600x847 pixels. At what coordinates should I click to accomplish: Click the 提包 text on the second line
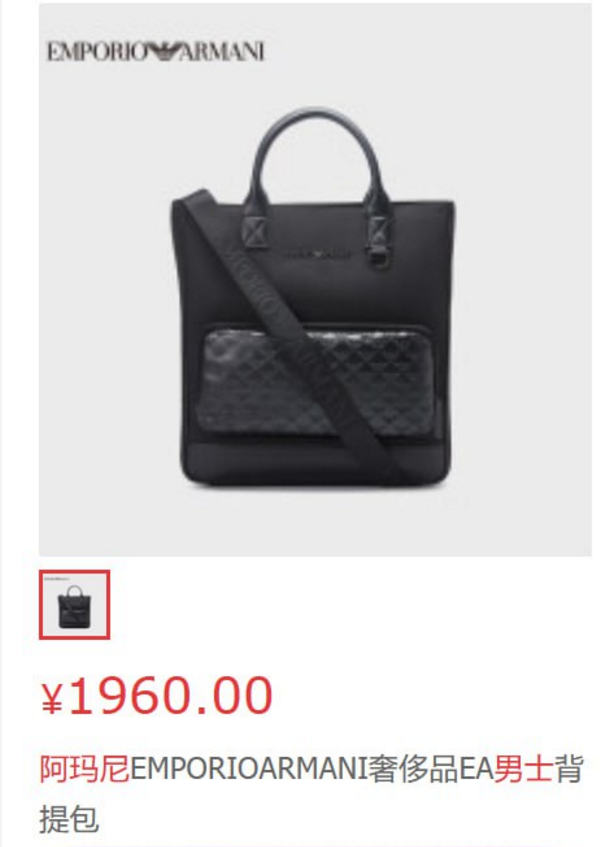pyautogui.click(x=69, y=819)
